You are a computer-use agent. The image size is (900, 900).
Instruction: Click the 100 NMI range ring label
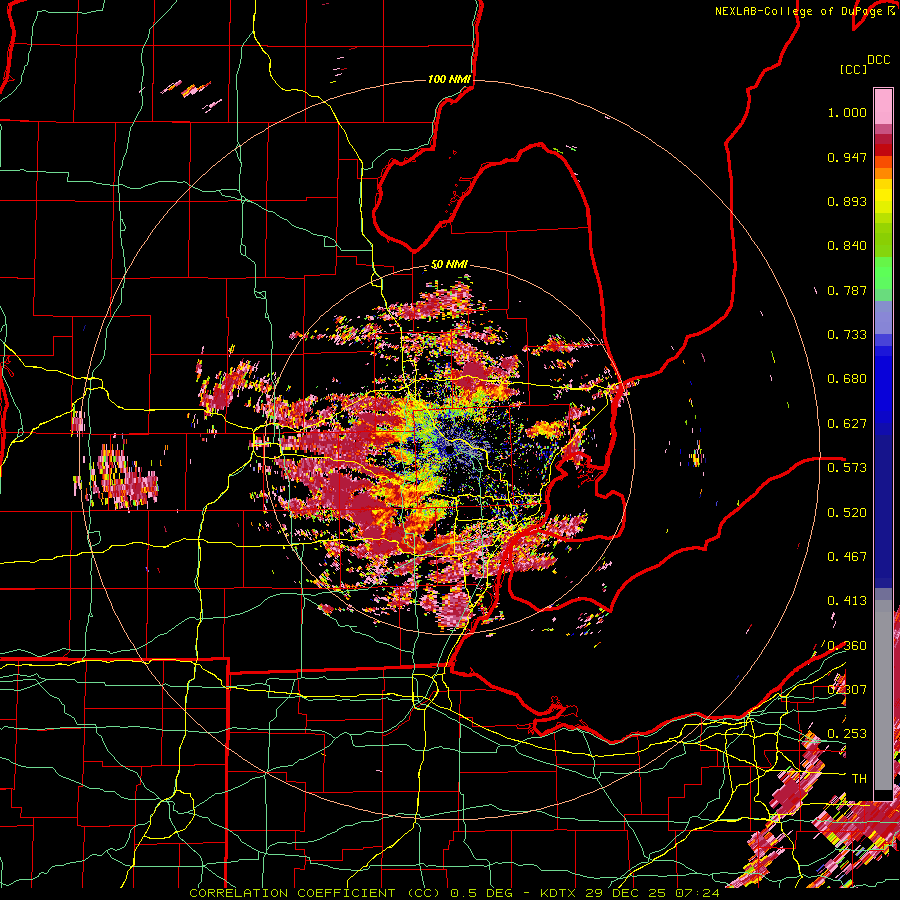pos(449,79)
